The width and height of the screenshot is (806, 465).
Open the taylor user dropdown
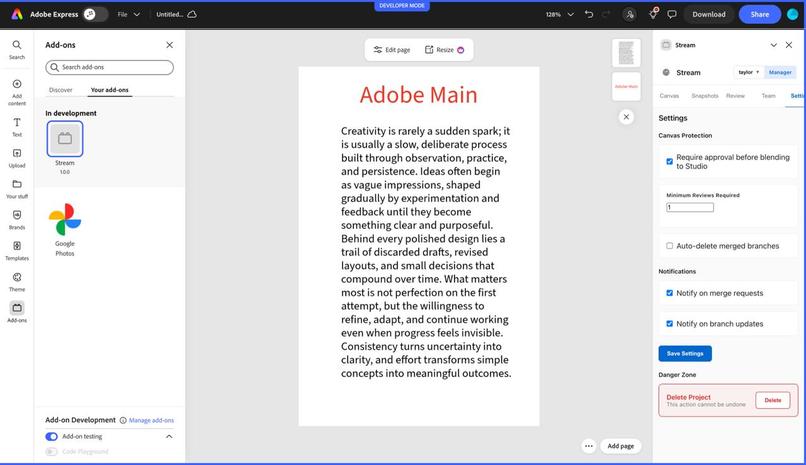click(748, 72)
